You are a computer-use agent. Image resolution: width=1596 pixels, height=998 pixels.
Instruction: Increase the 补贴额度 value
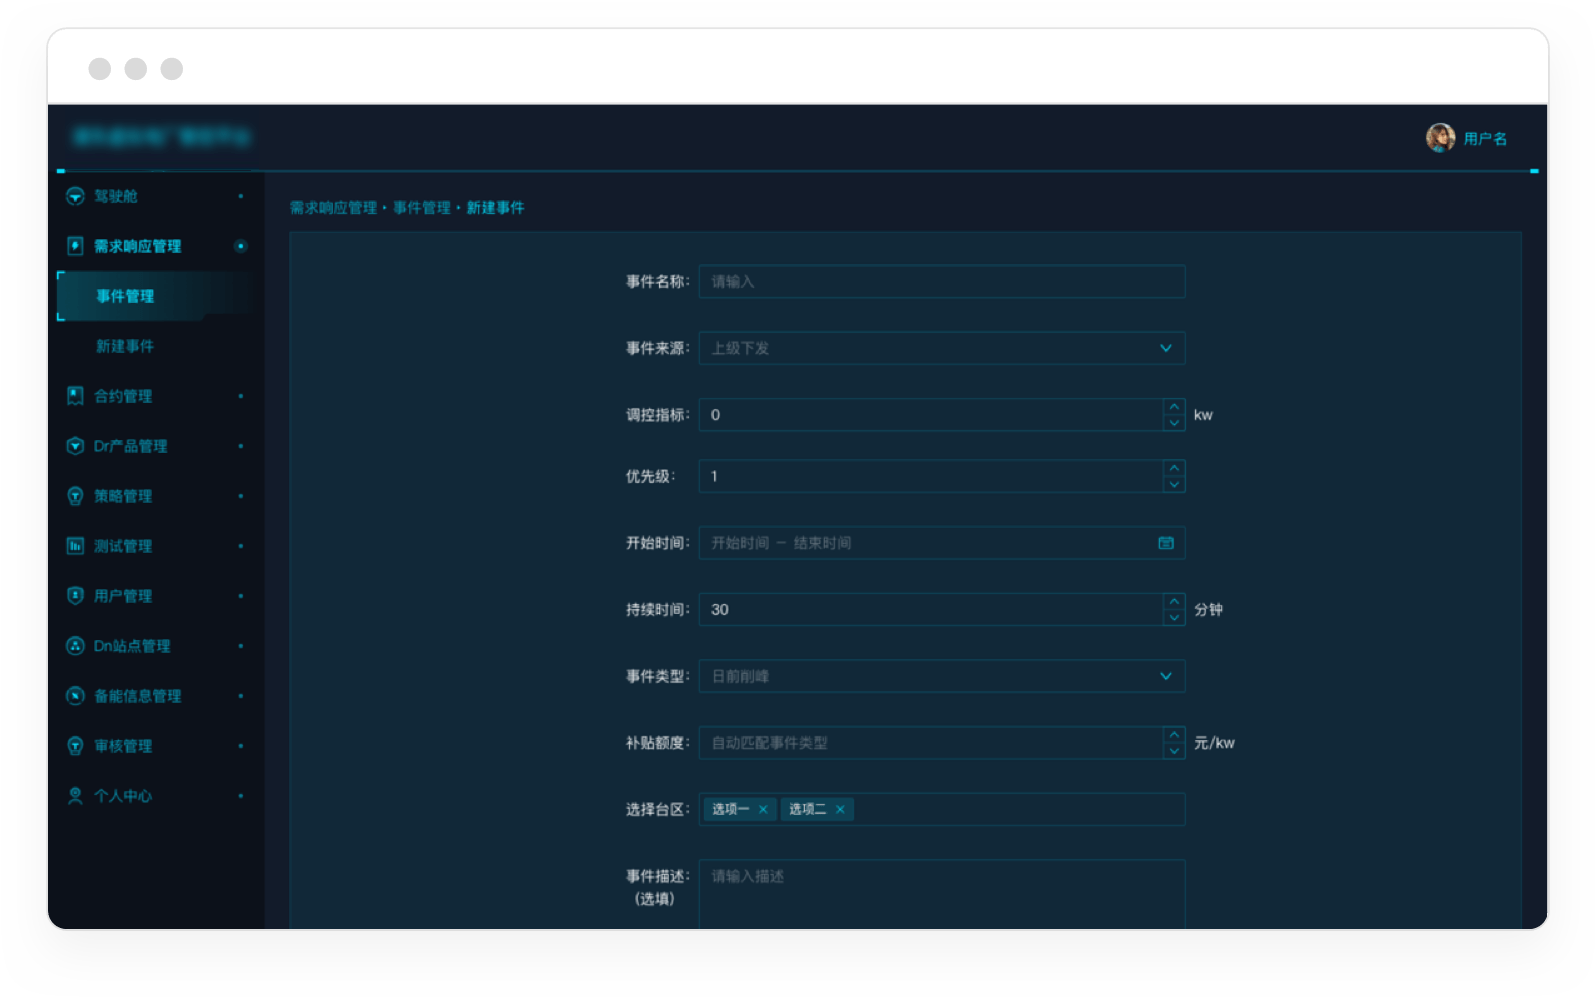1174,735
